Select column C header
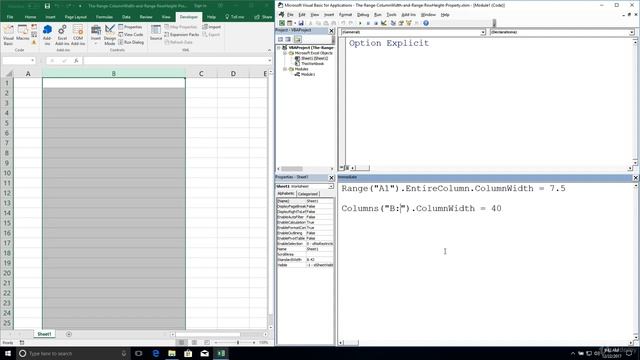This screenshot has height=360, width=640. (x=201, y=73)
